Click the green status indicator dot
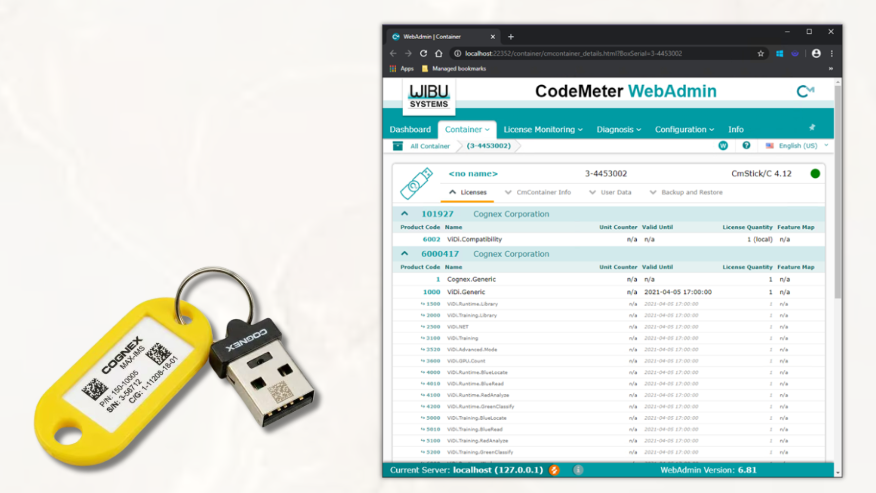The image size is (876, 493). click(x=815, y=173)
